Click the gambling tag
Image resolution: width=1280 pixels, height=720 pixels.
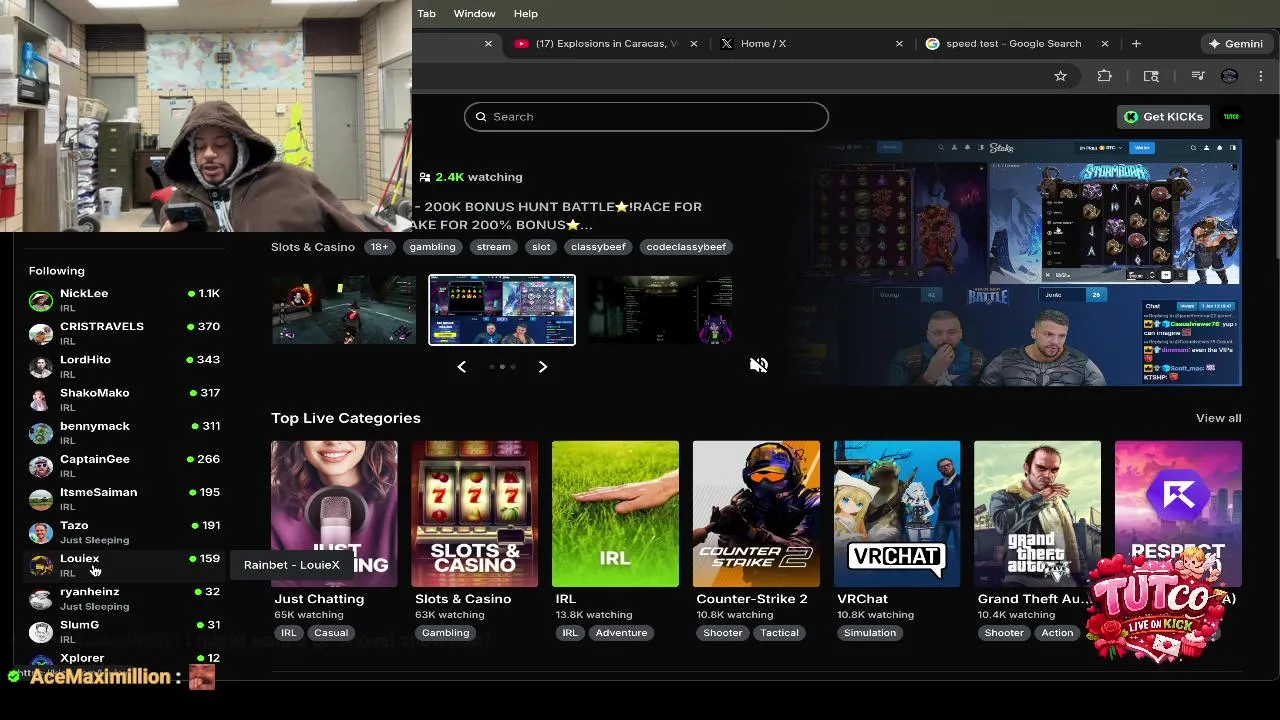[432, 247]
